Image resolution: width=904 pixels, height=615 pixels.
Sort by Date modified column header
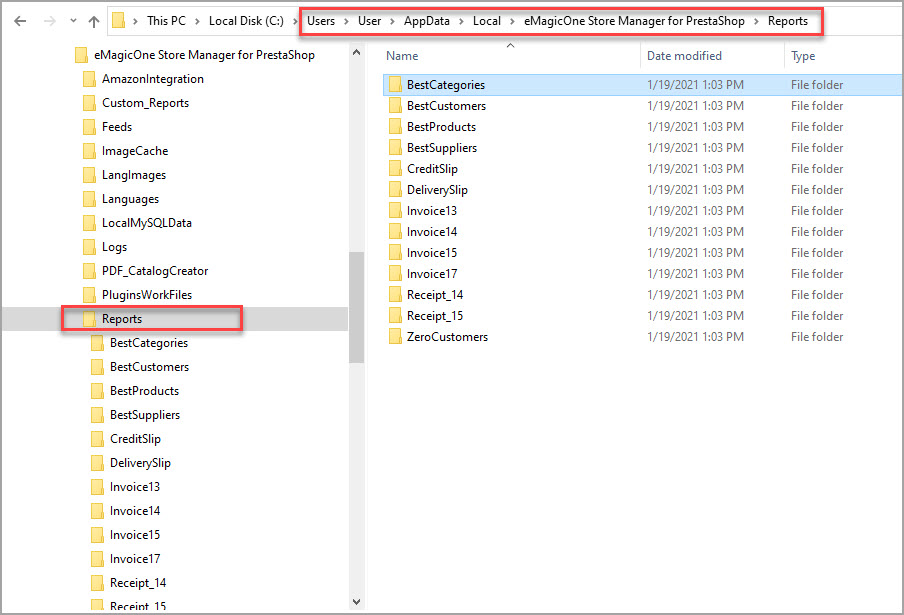[x=684, y=56]
